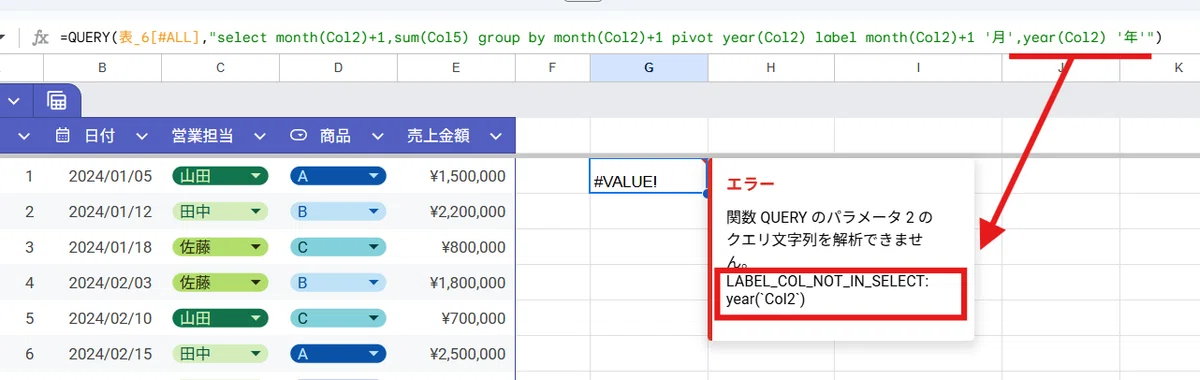Open product chip C in the ¥800,000 row
Image resolution: width=1200 pixels, height=380 pixels.
point(338,247)
